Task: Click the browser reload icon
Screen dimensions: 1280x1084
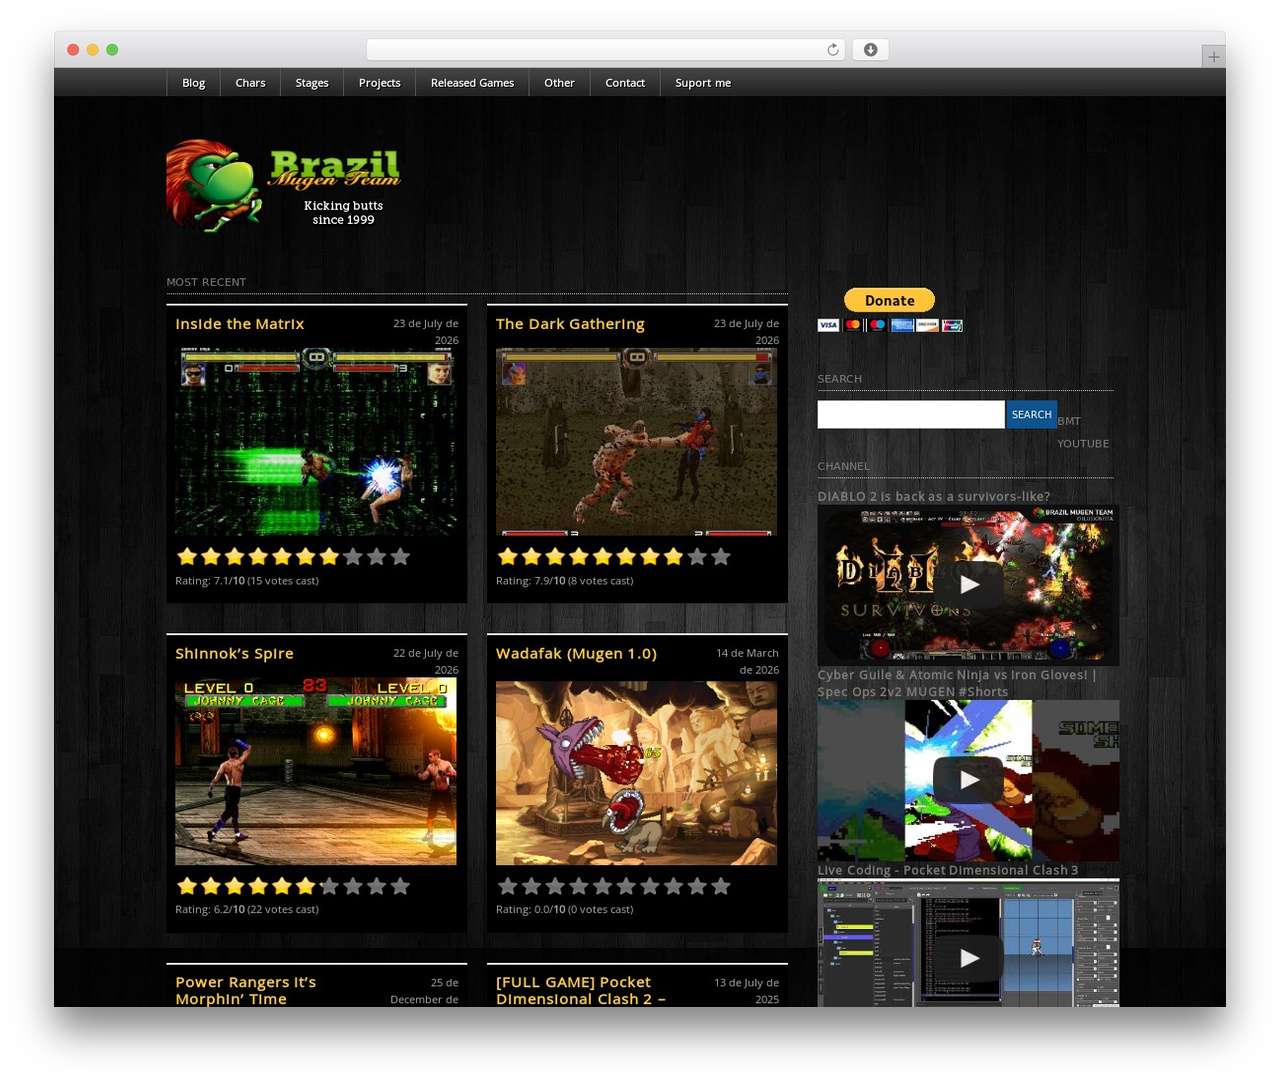Action: [x=832, y=50]
